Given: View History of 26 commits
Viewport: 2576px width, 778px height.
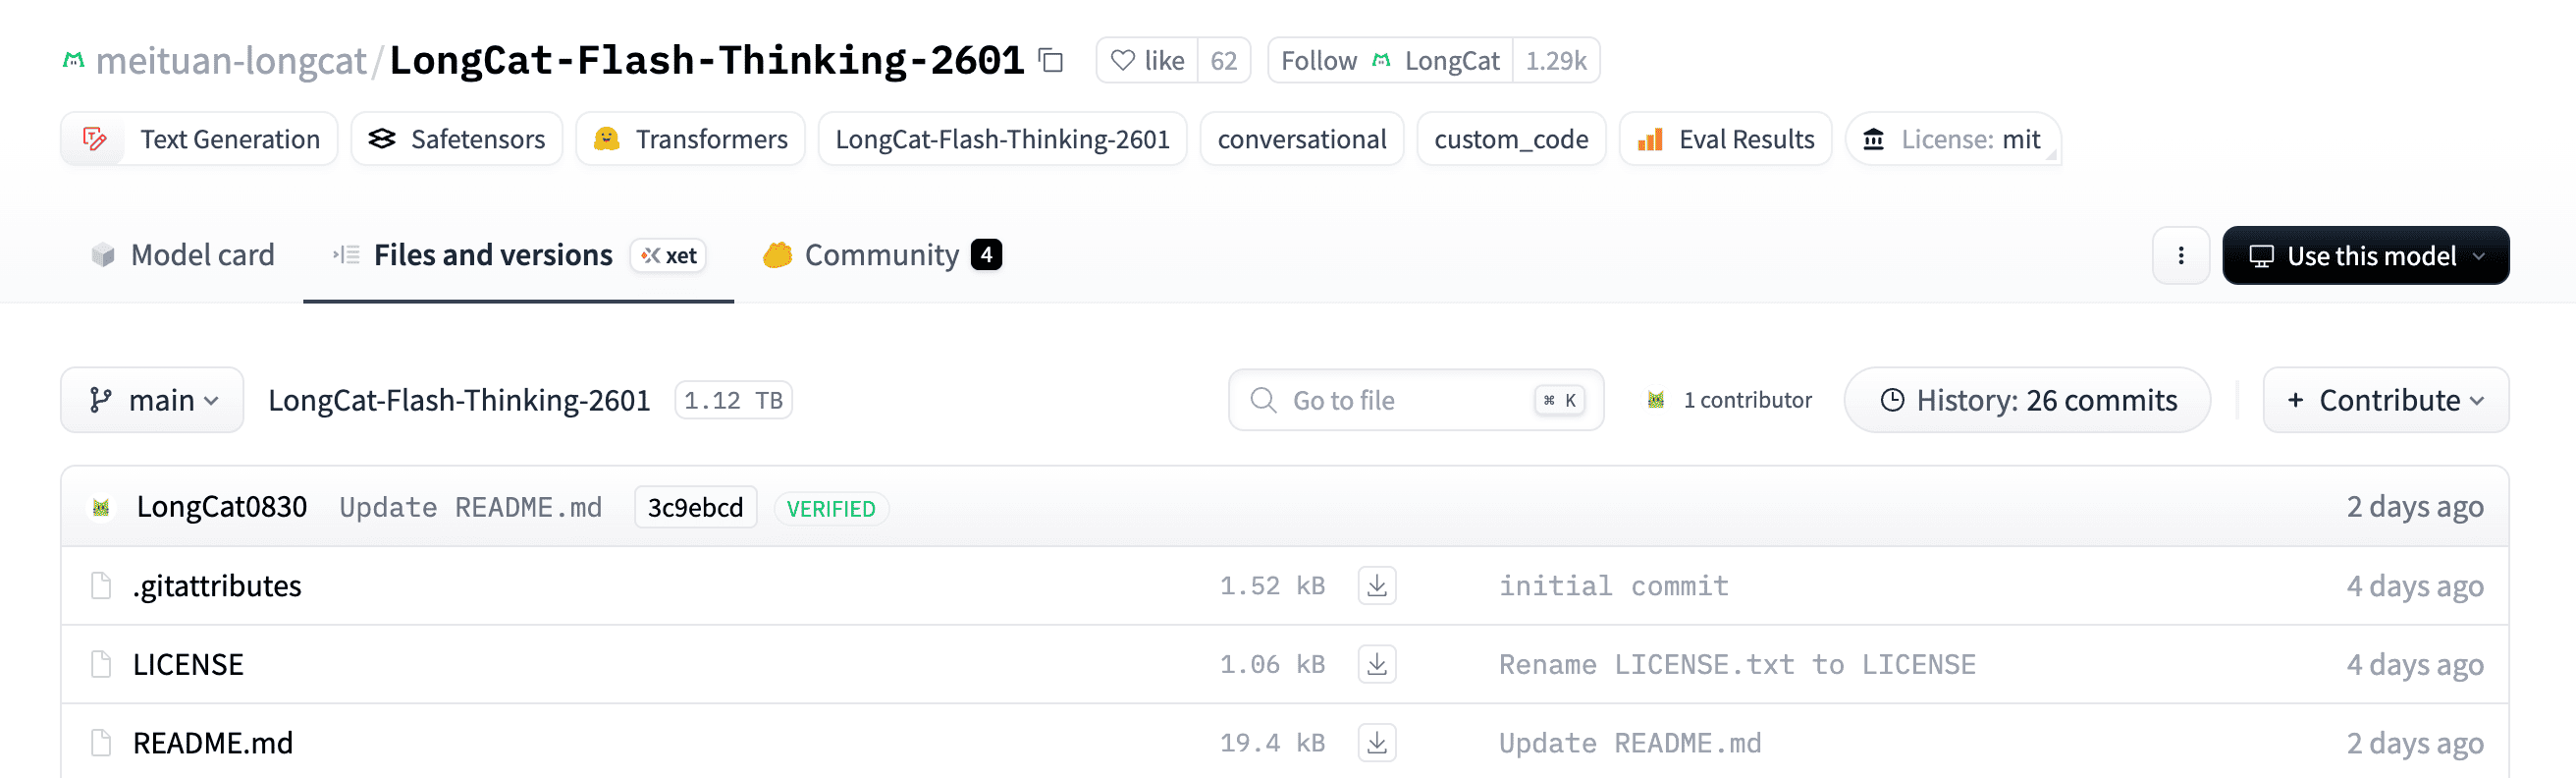Looking at the screenshot, I should 2027,401.
